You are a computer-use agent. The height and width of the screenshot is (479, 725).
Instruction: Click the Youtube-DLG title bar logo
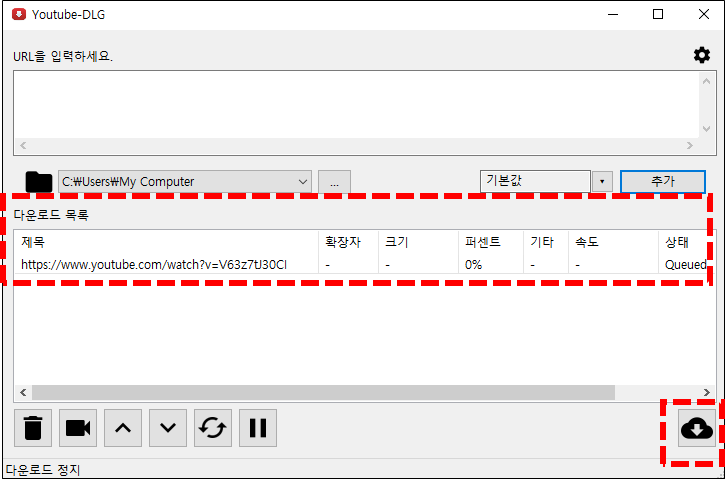pyautogui.click(x=19, y=14)
